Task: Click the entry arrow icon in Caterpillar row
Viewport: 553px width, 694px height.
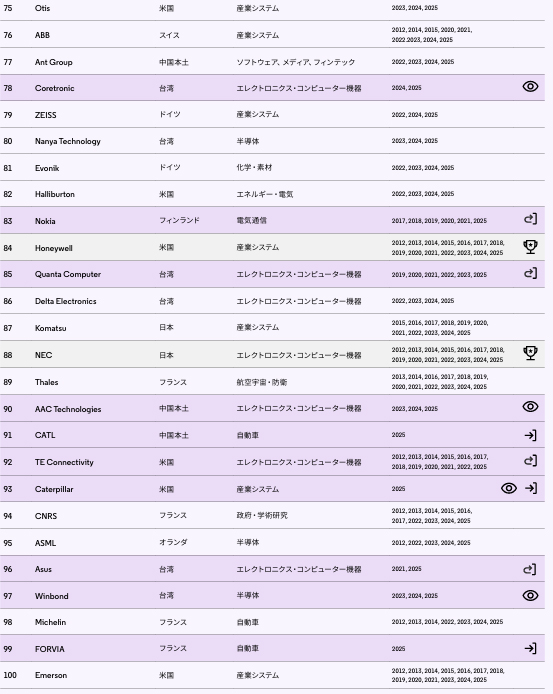Action: pos(531,488)
